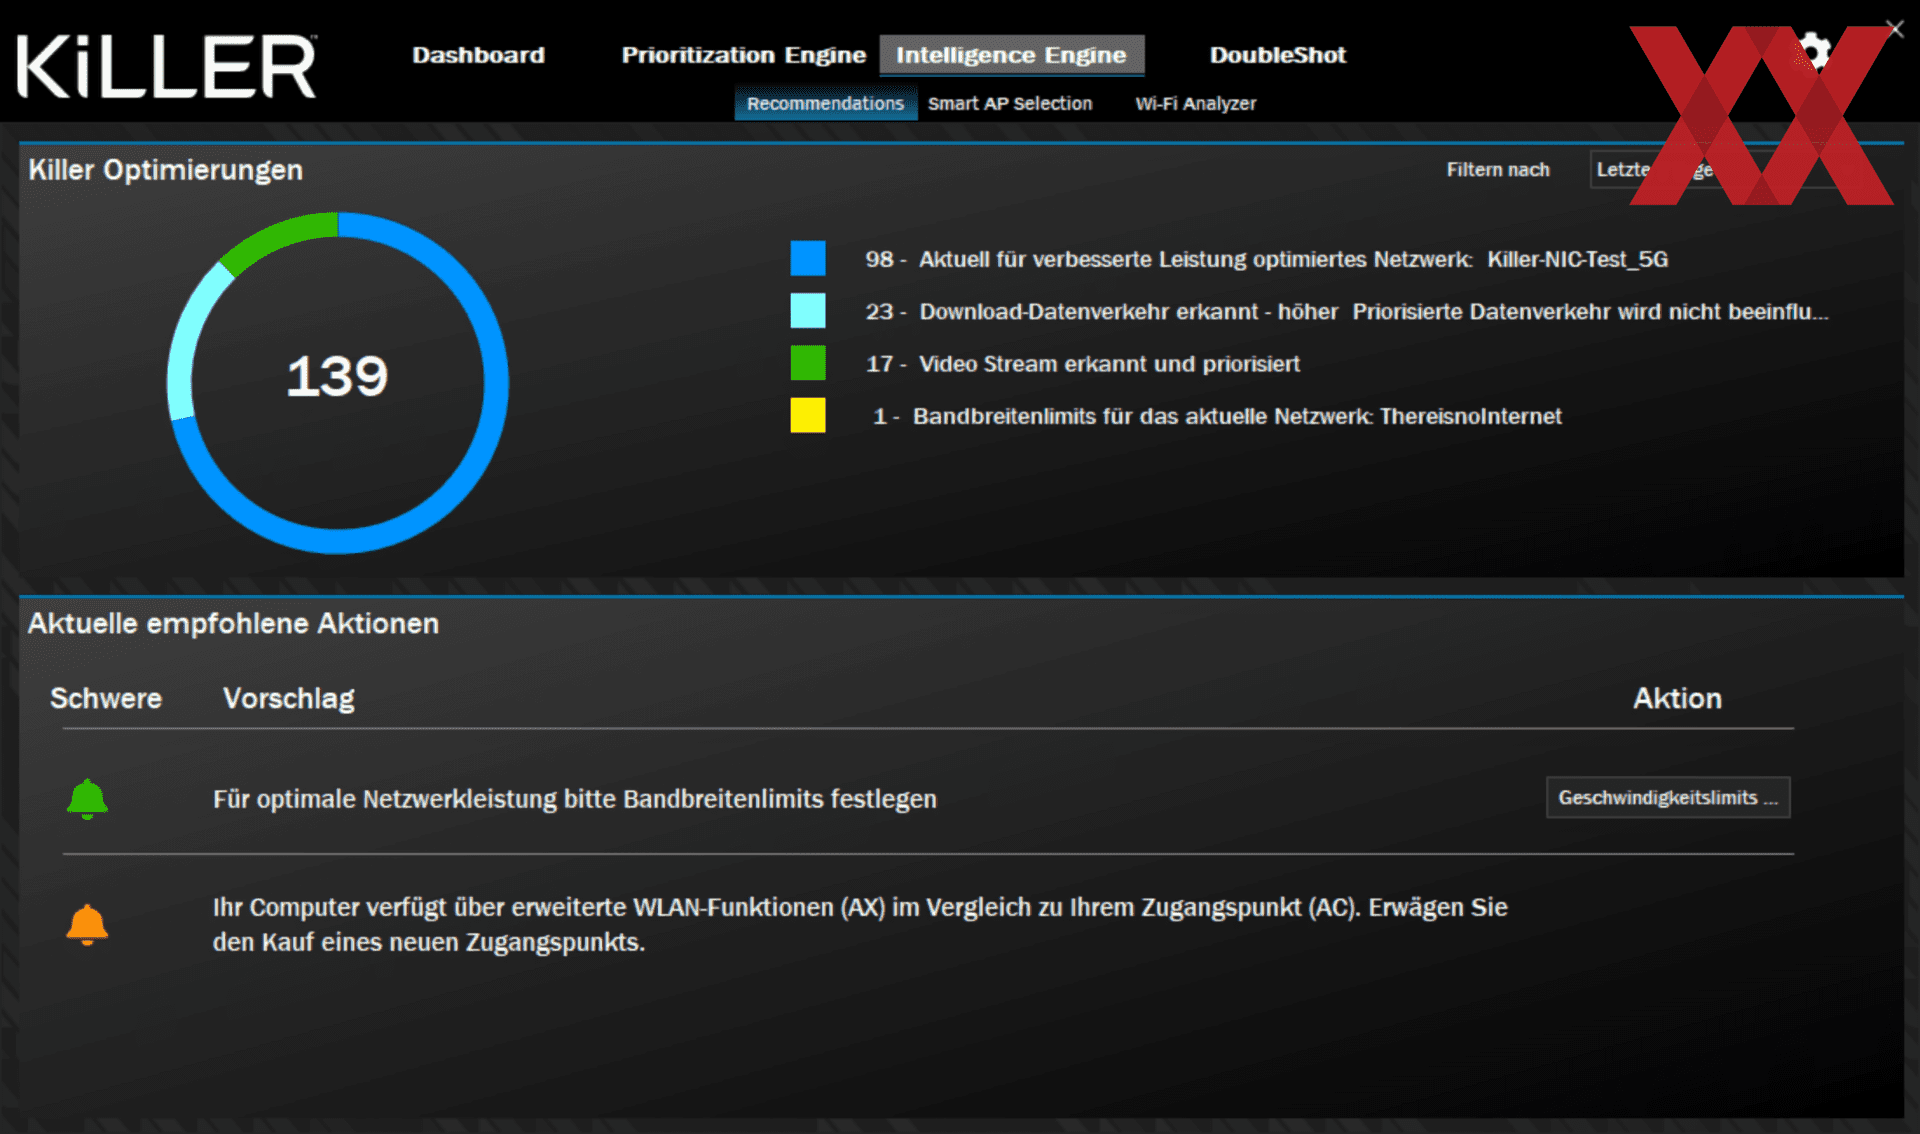Click the 139 total in donut chart
Image resolution: width=1920 pixels, height=1134 pixels.
click(x=337, y=377)
